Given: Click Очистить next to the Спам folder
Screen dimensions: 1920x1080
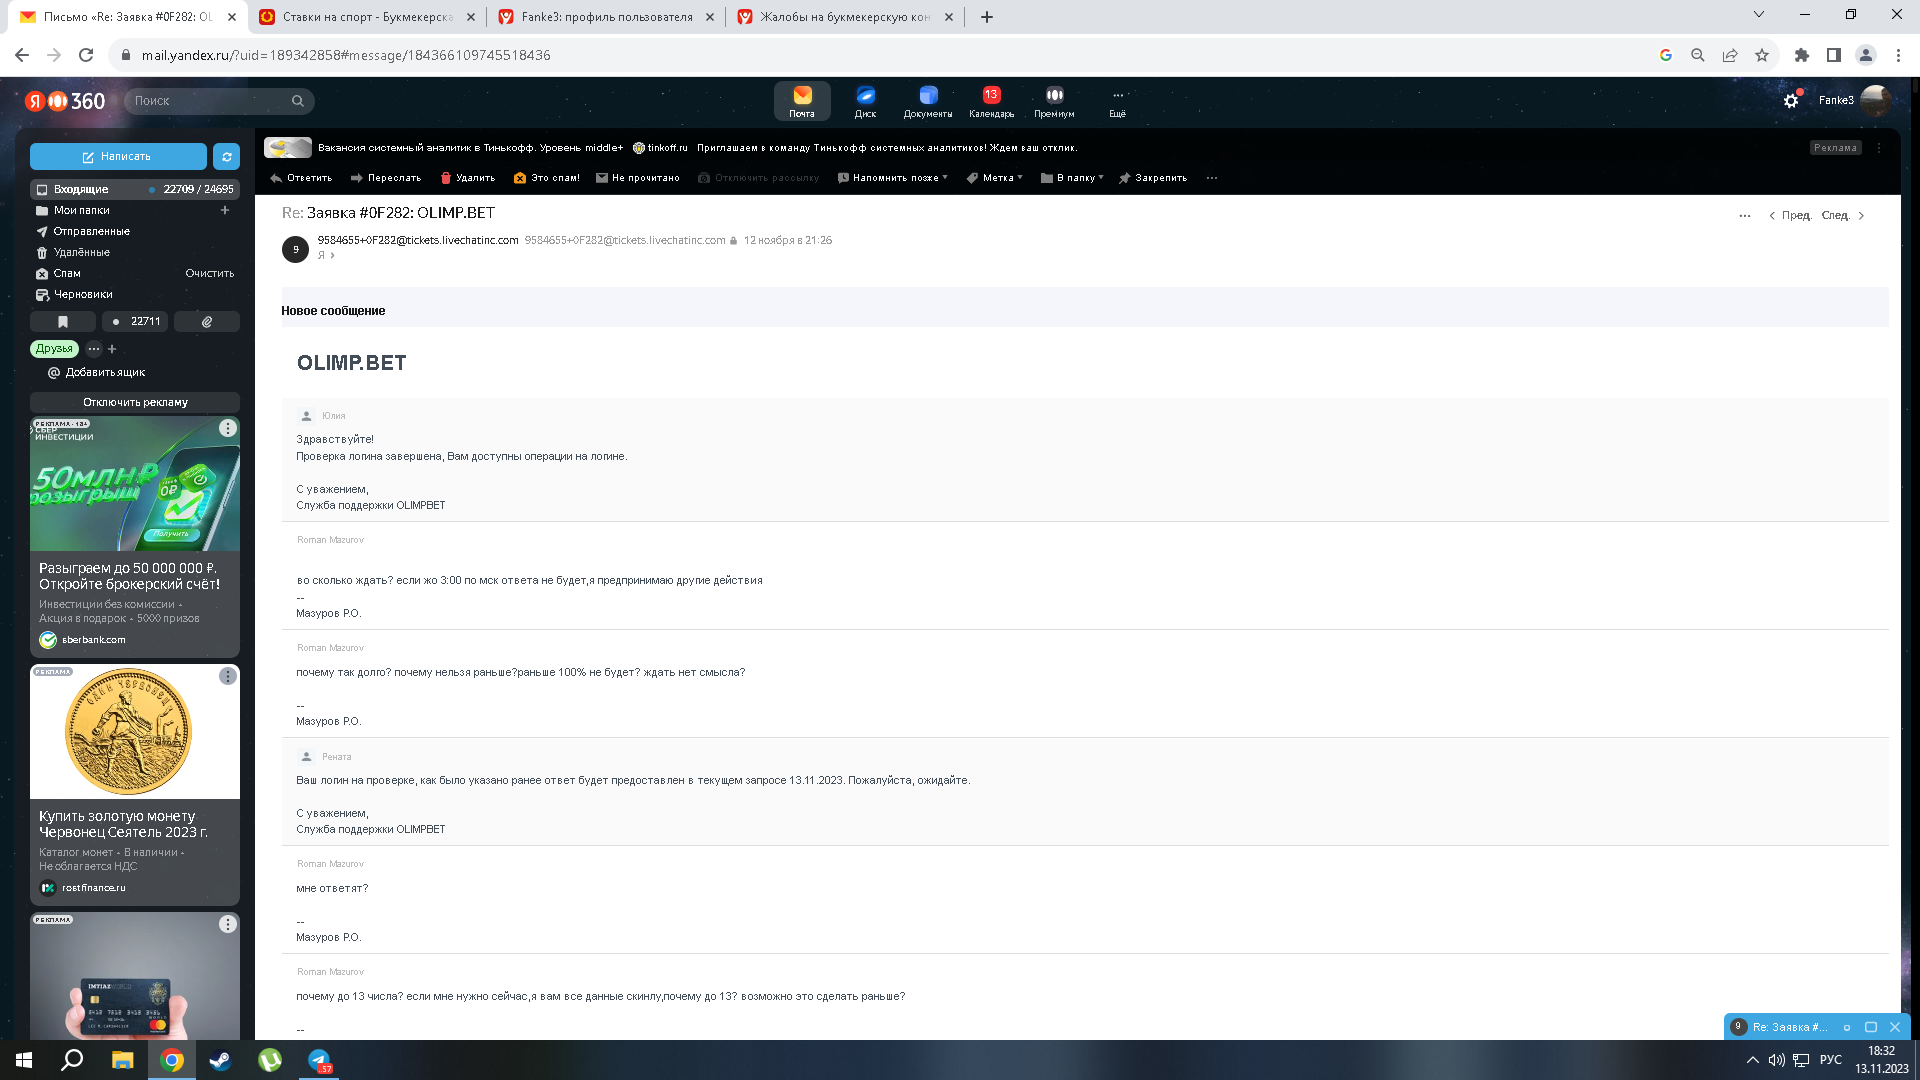Looking at the screenshot, I should click(x=209, y=273).
